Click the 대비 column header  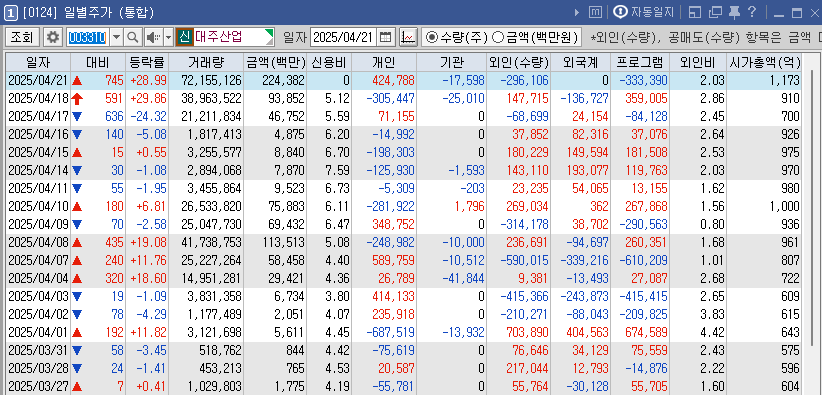(x=98, y=62)
